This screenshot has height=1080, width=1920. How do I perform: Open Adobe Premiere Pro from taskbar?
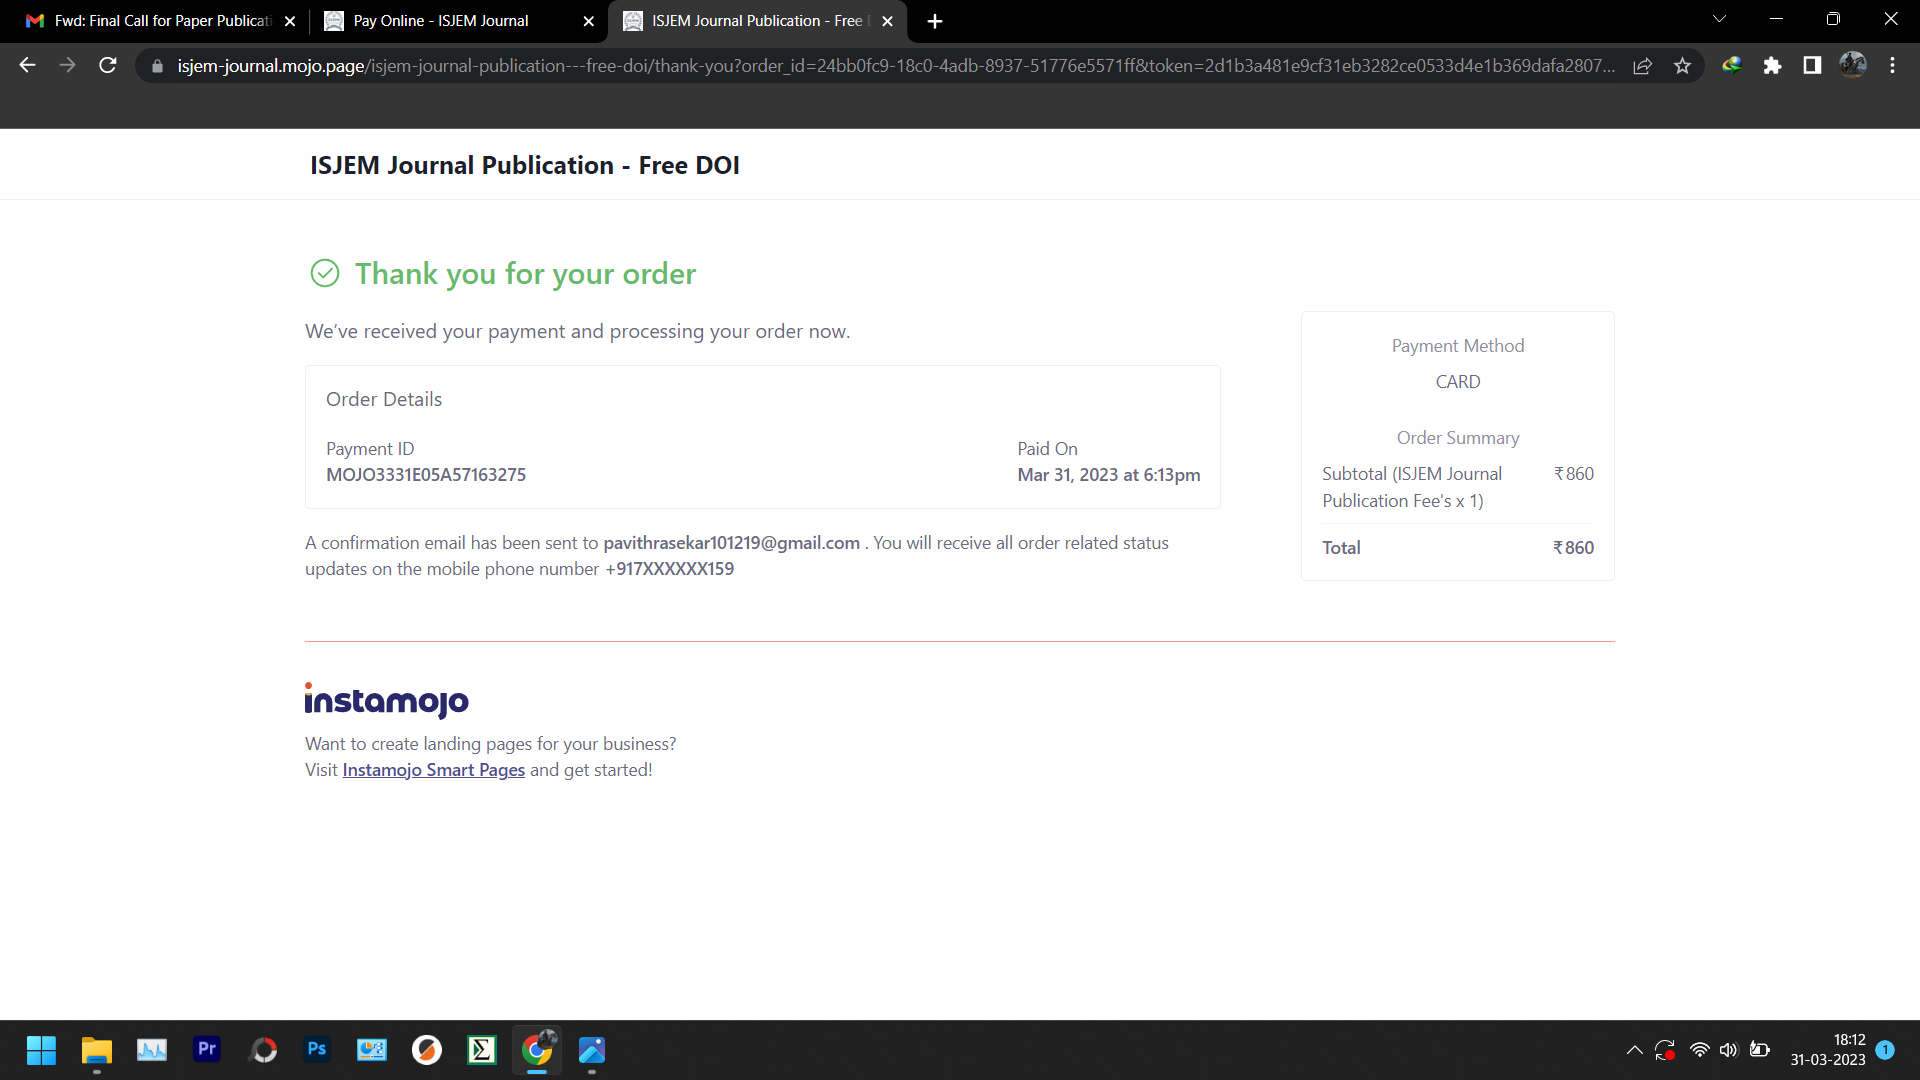point(207,1049)
